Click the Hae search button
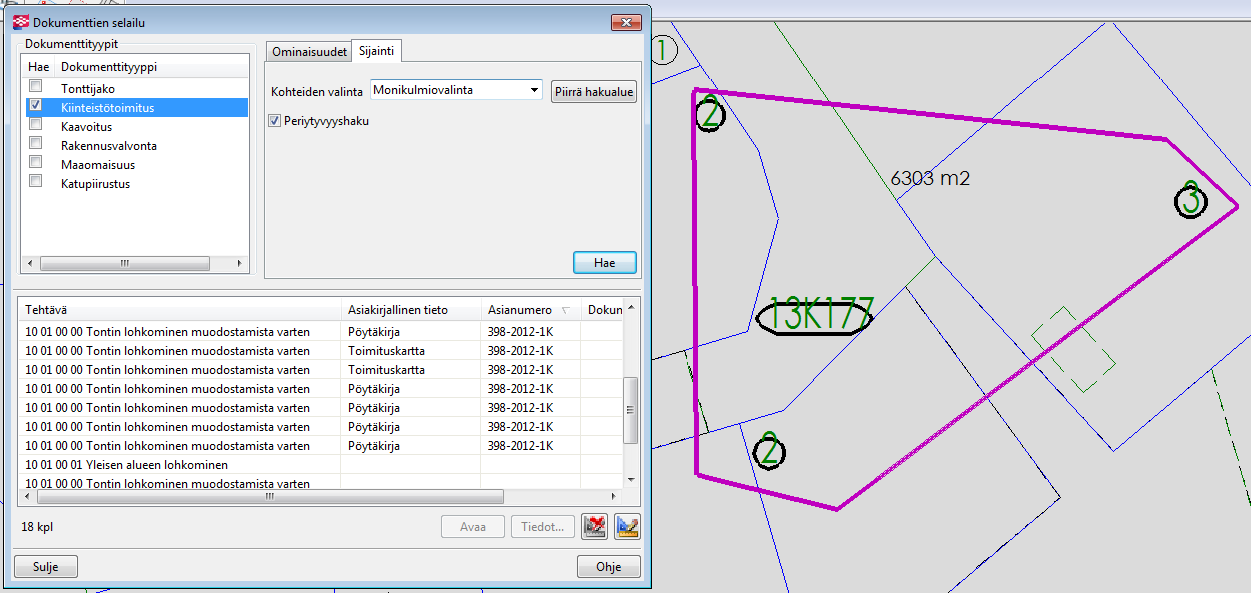 tap(605, 263)
